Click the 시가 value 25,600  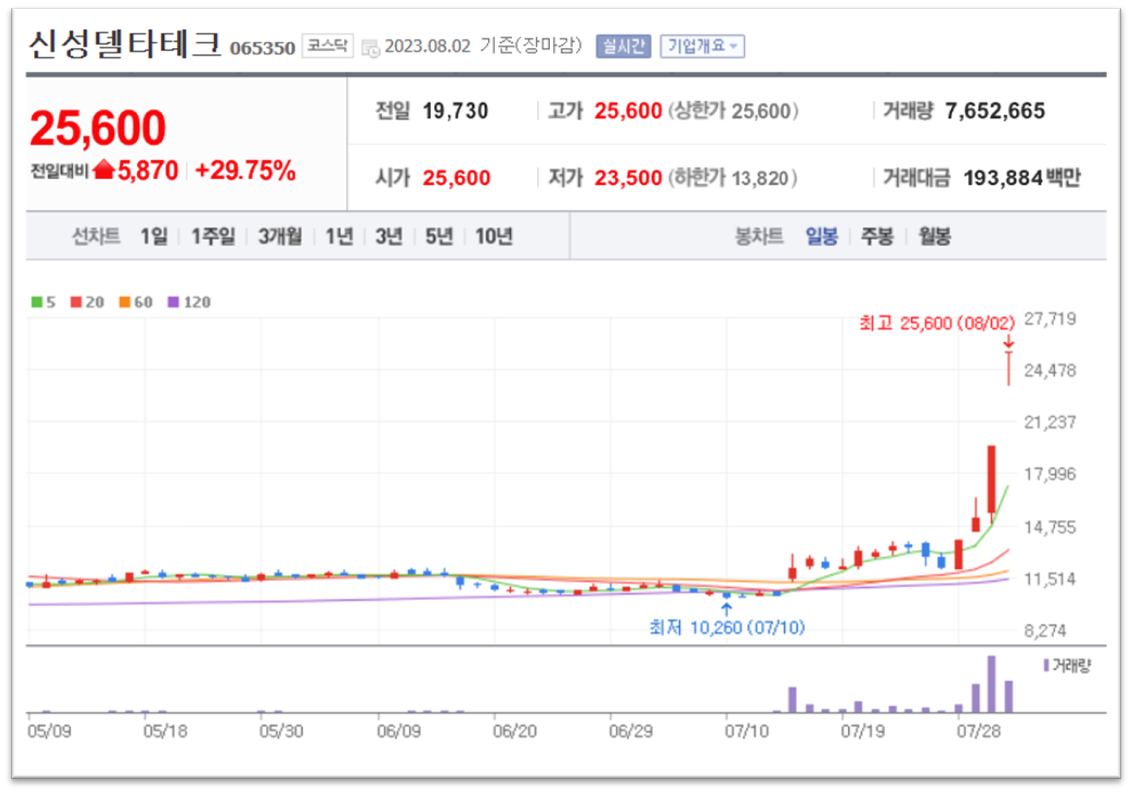(456, 178)
